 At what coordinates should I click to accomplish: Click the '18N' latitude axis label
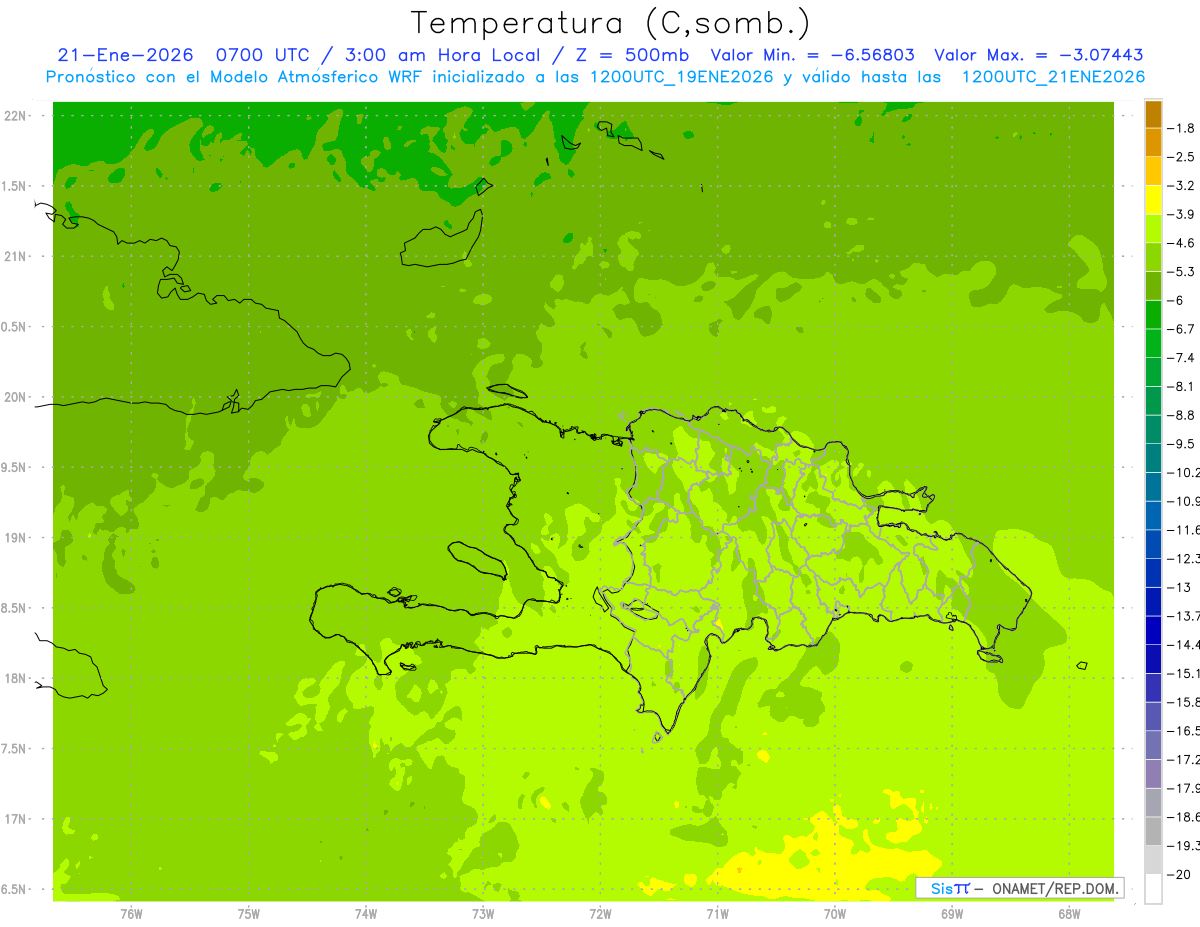(17, 678)
